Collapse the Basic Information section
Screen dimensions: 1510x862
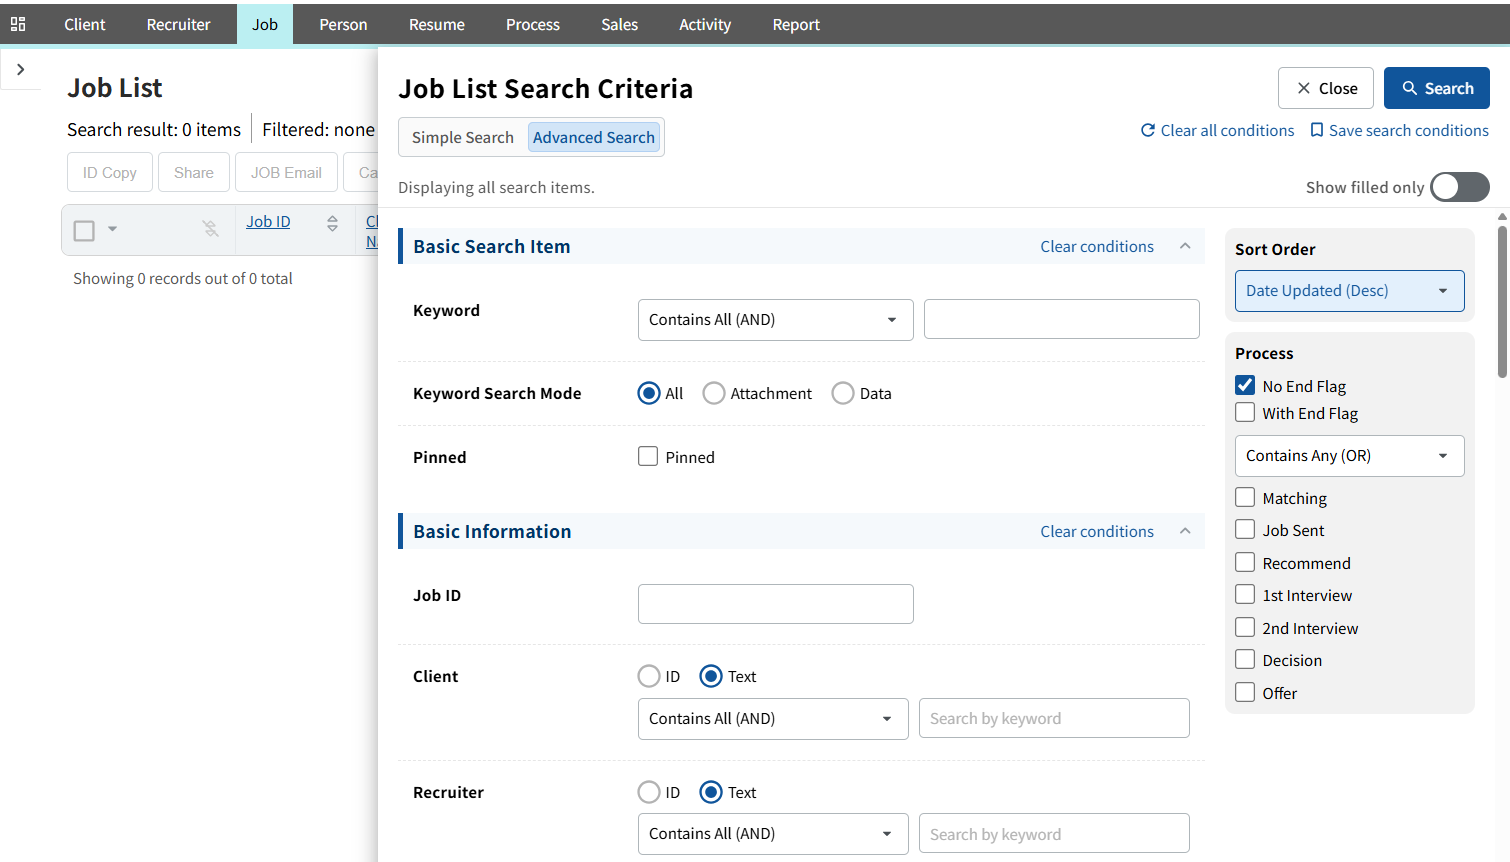(x=1185, y=531)
